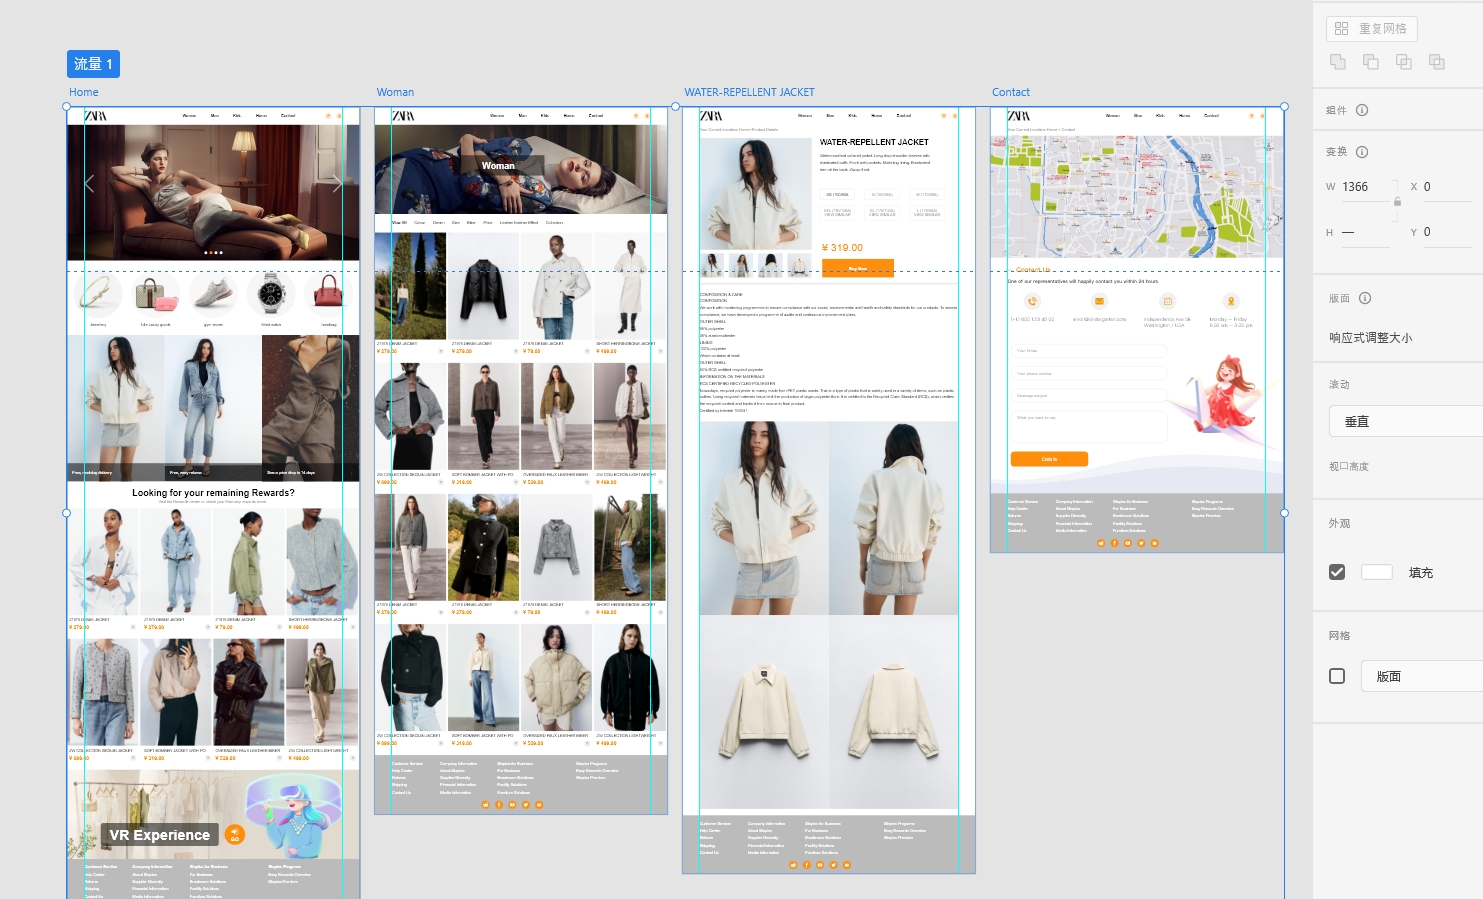Uncheck the 填充 fill checkbox

tap(1337, 572)
